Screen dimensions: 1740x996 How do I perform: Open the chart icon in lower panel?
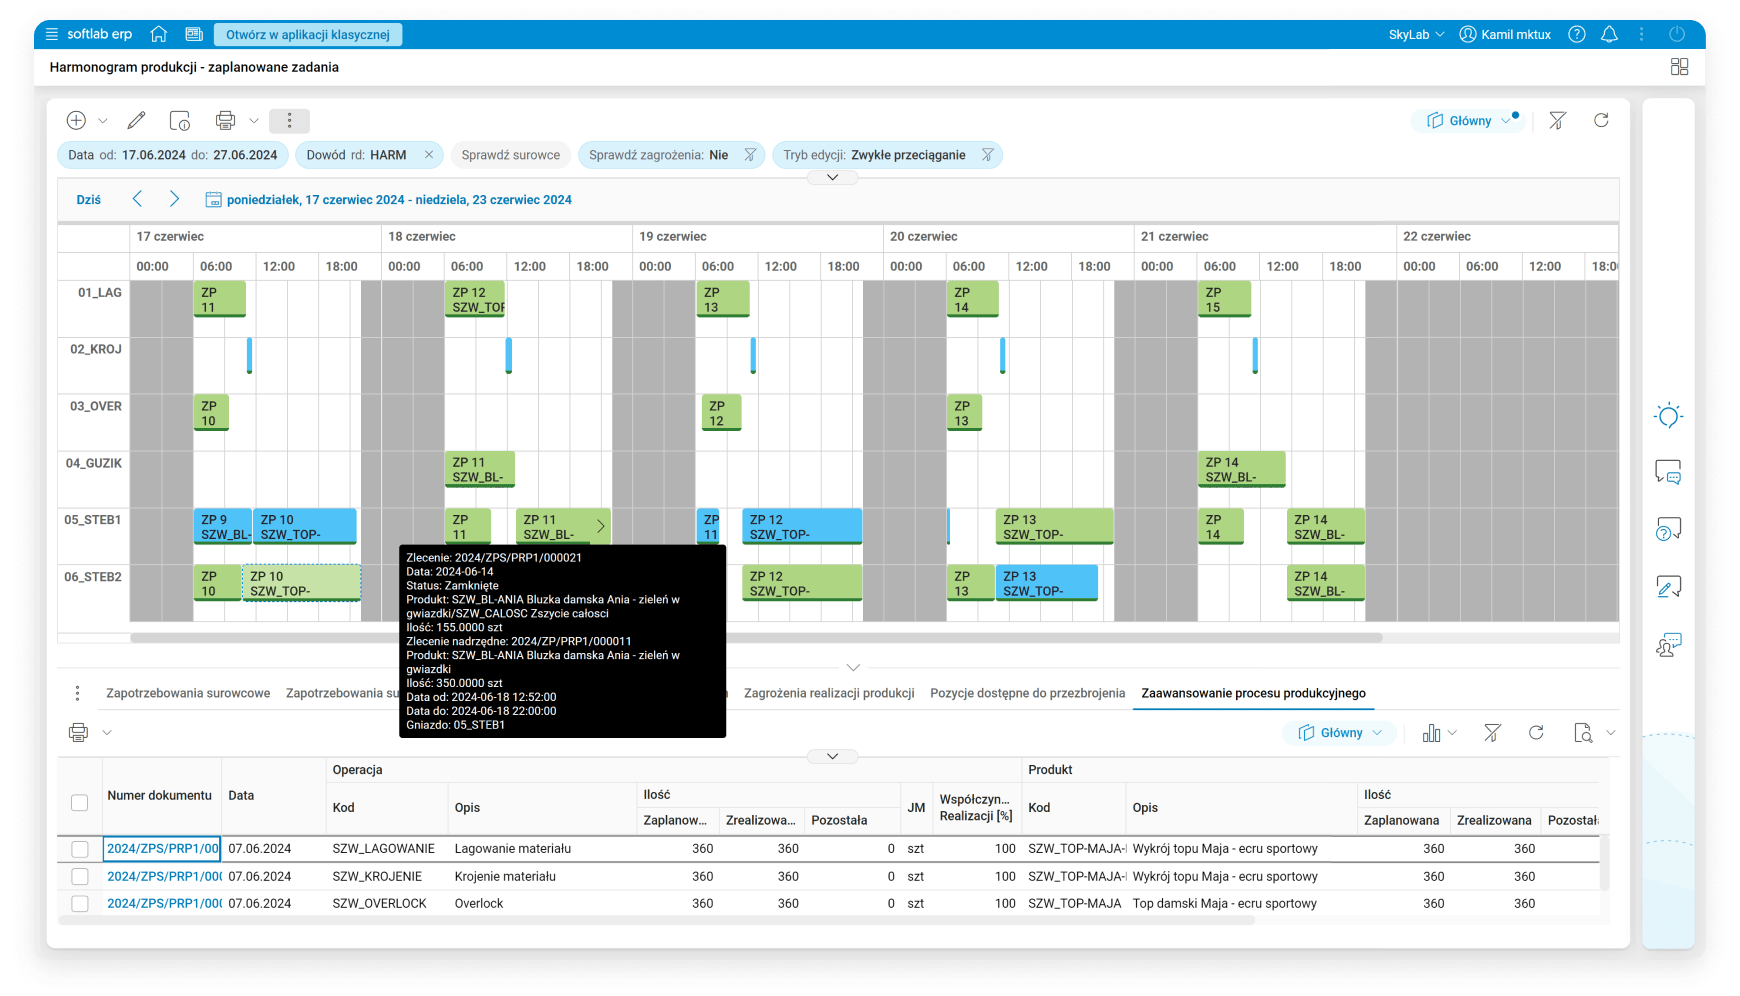1432,733
